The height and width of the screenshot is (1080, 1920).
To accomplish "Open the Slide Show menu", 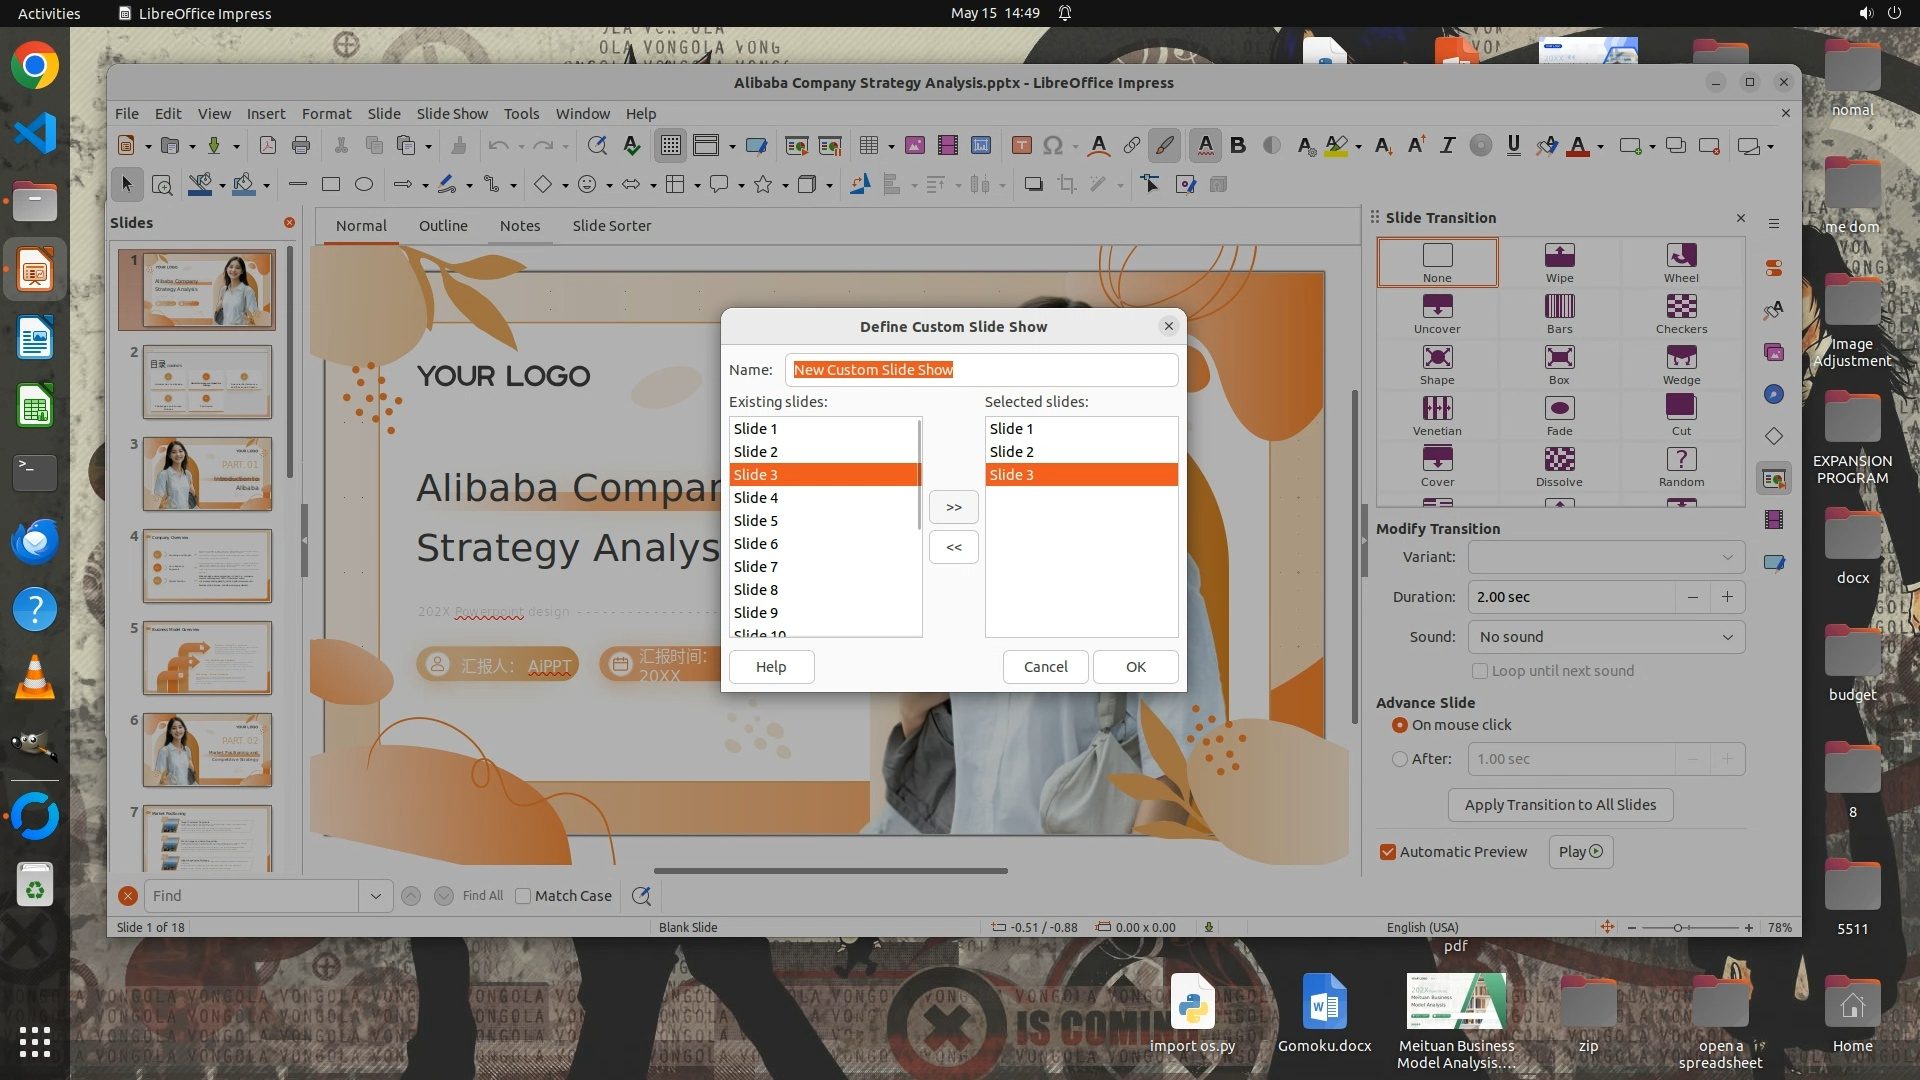I will click(x=452, y=114).
